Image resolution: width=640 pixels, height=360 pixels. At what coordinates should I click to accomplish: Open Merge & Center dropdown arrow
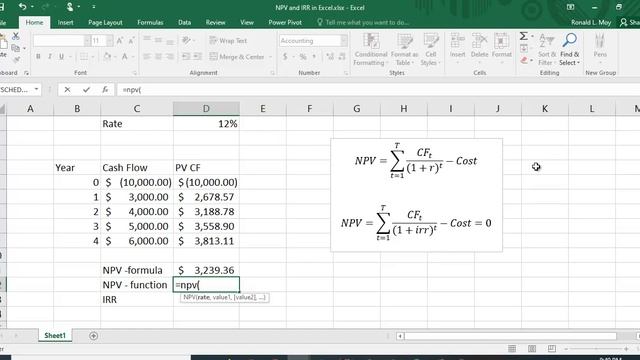click(x=270, y=57)
